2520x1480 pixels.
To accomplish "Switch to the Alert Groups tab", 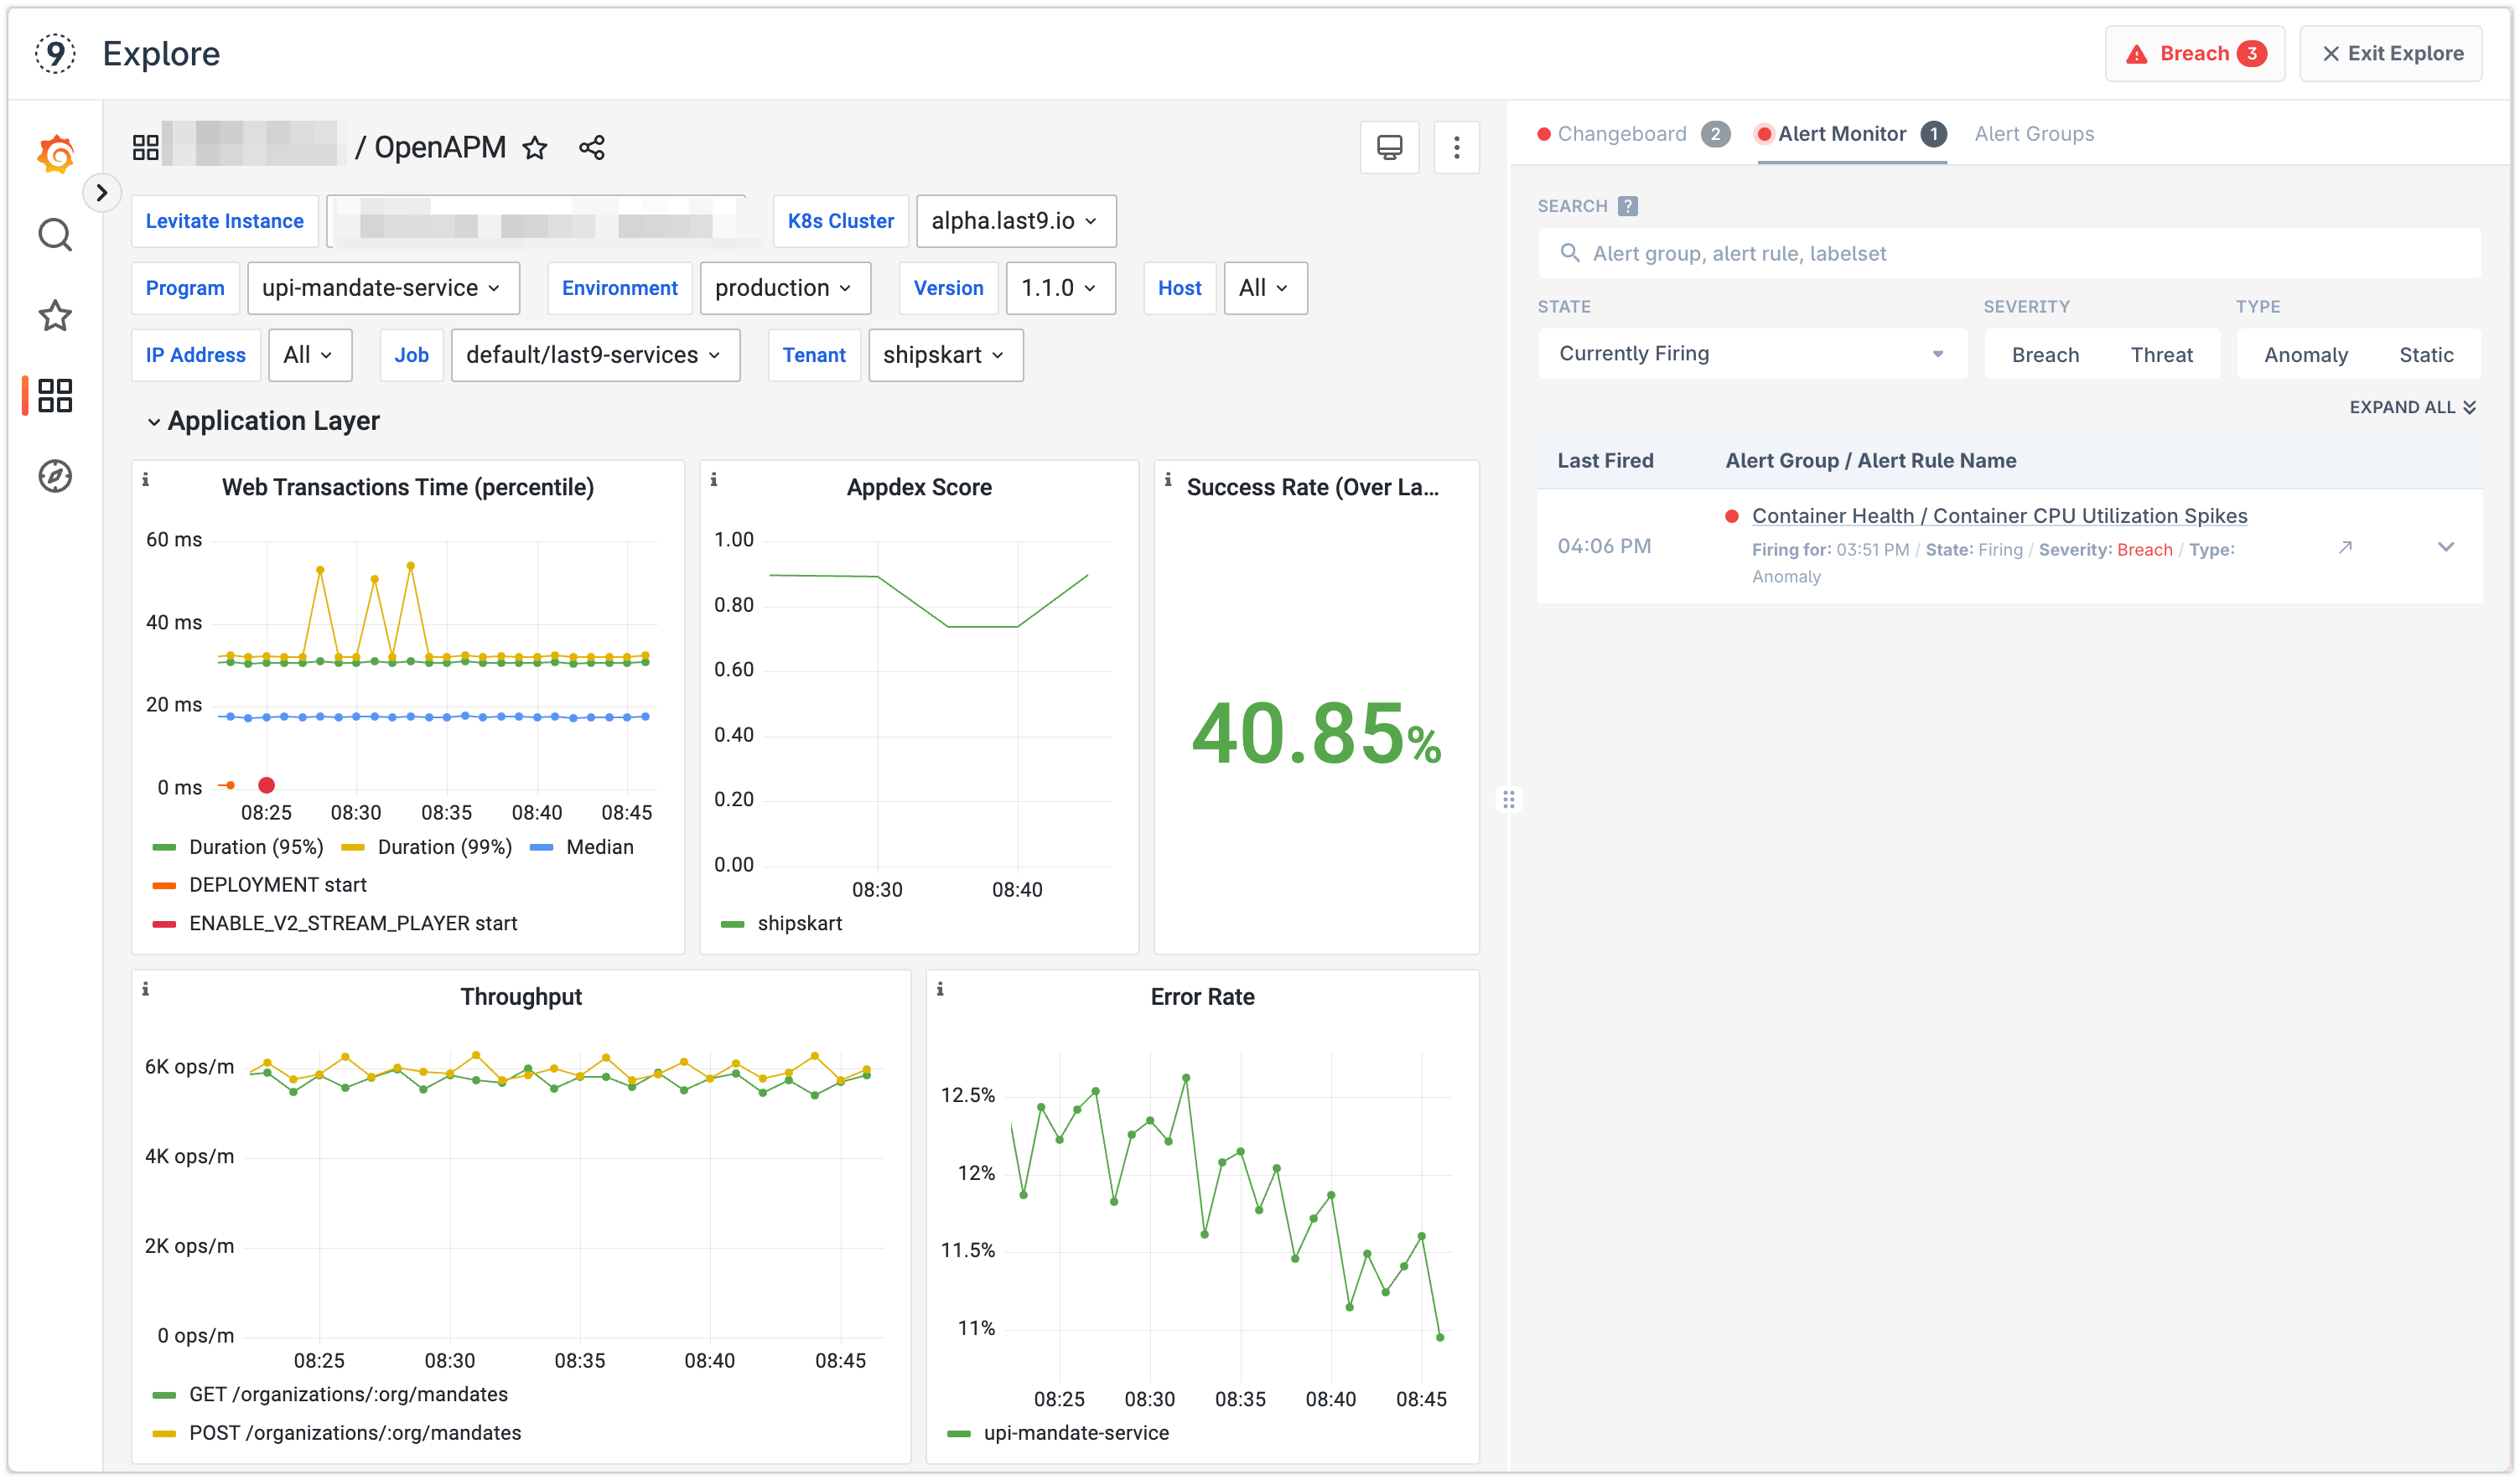I will [2034, 134].
